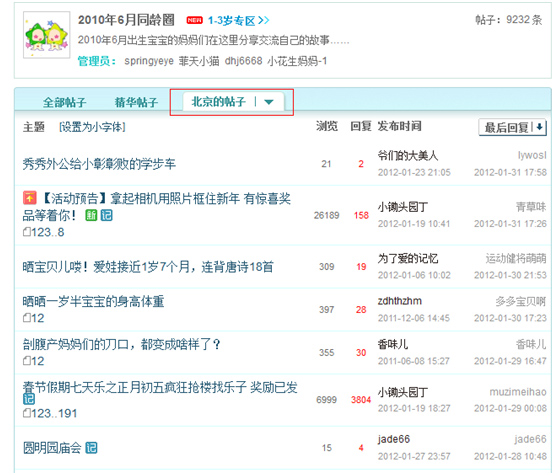Viewport: 558px width, 475px height.
Task: Click page icon under 剖腹产妈妈们 post
Action: (x=27, y=361)
